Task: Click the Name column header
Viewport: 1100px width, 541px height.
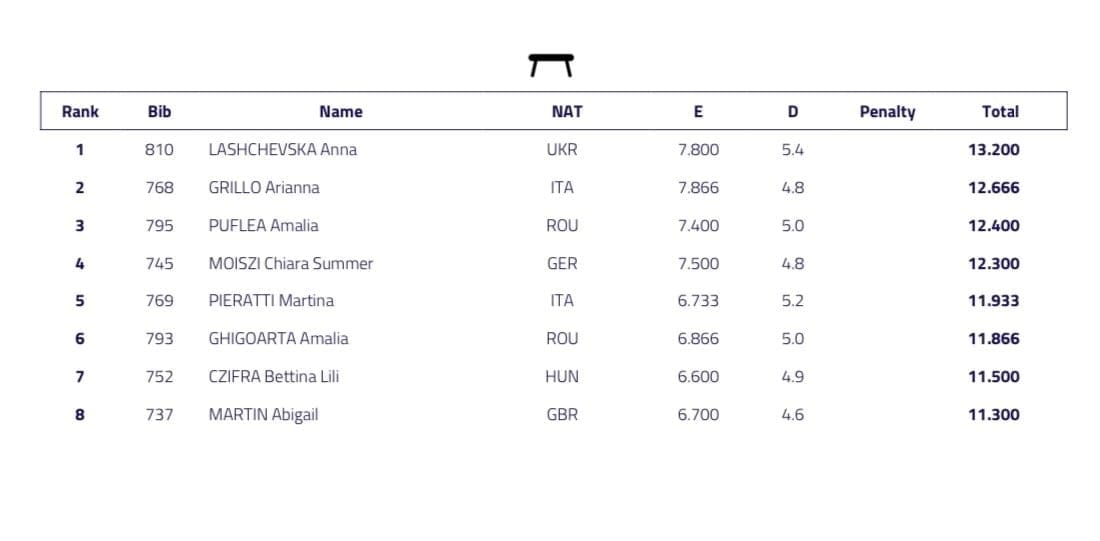Action: tap(340, 112)
